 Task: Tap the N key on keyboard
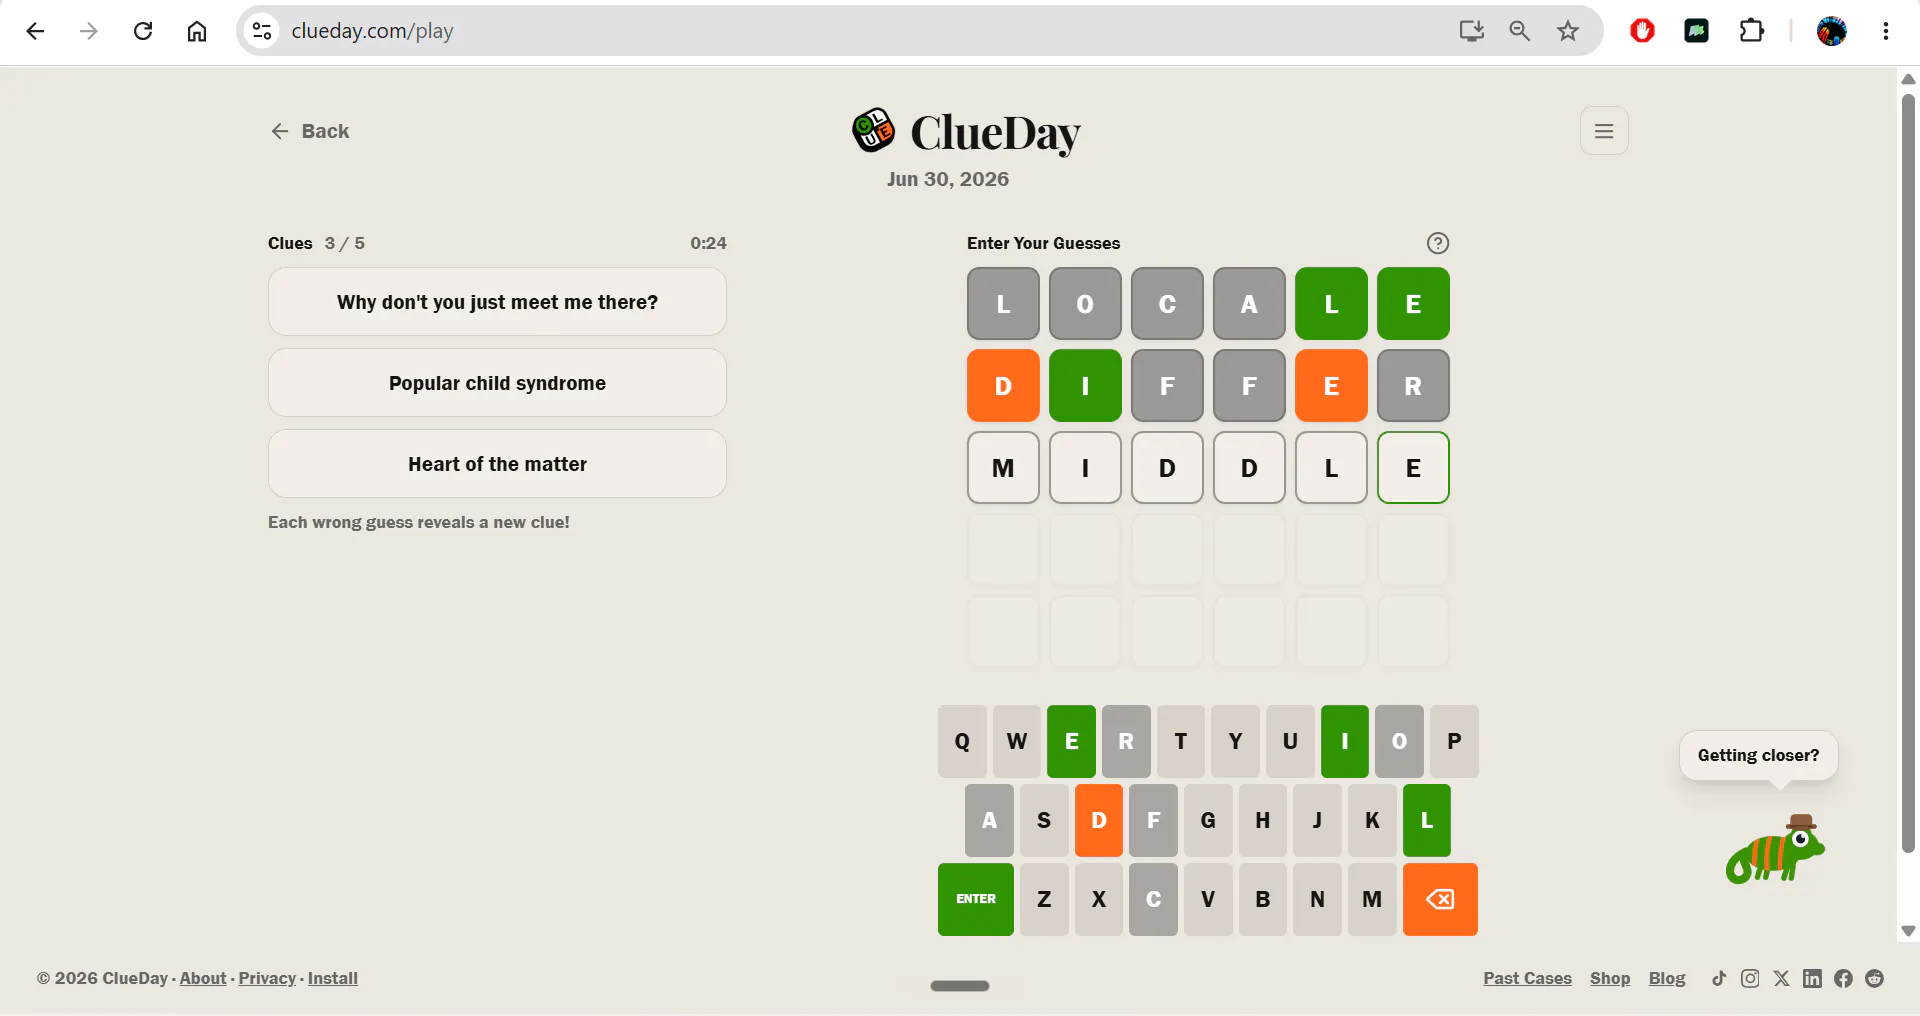point(1317,899)
